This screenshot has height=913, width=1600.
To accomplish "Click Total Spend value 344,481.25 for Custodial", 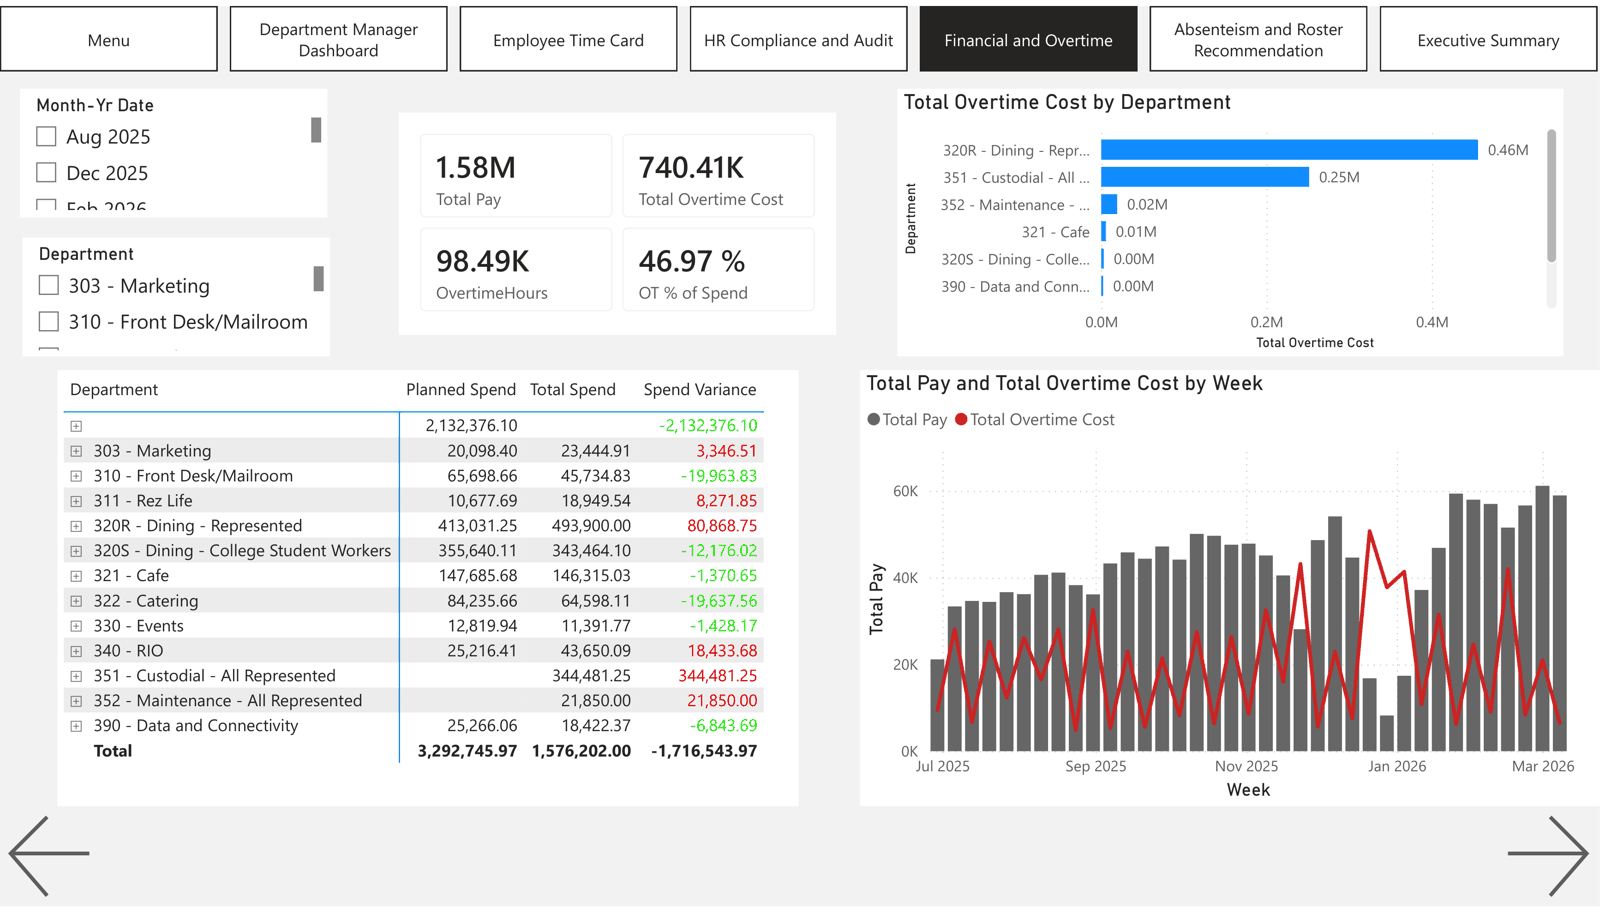I will 591,676.
